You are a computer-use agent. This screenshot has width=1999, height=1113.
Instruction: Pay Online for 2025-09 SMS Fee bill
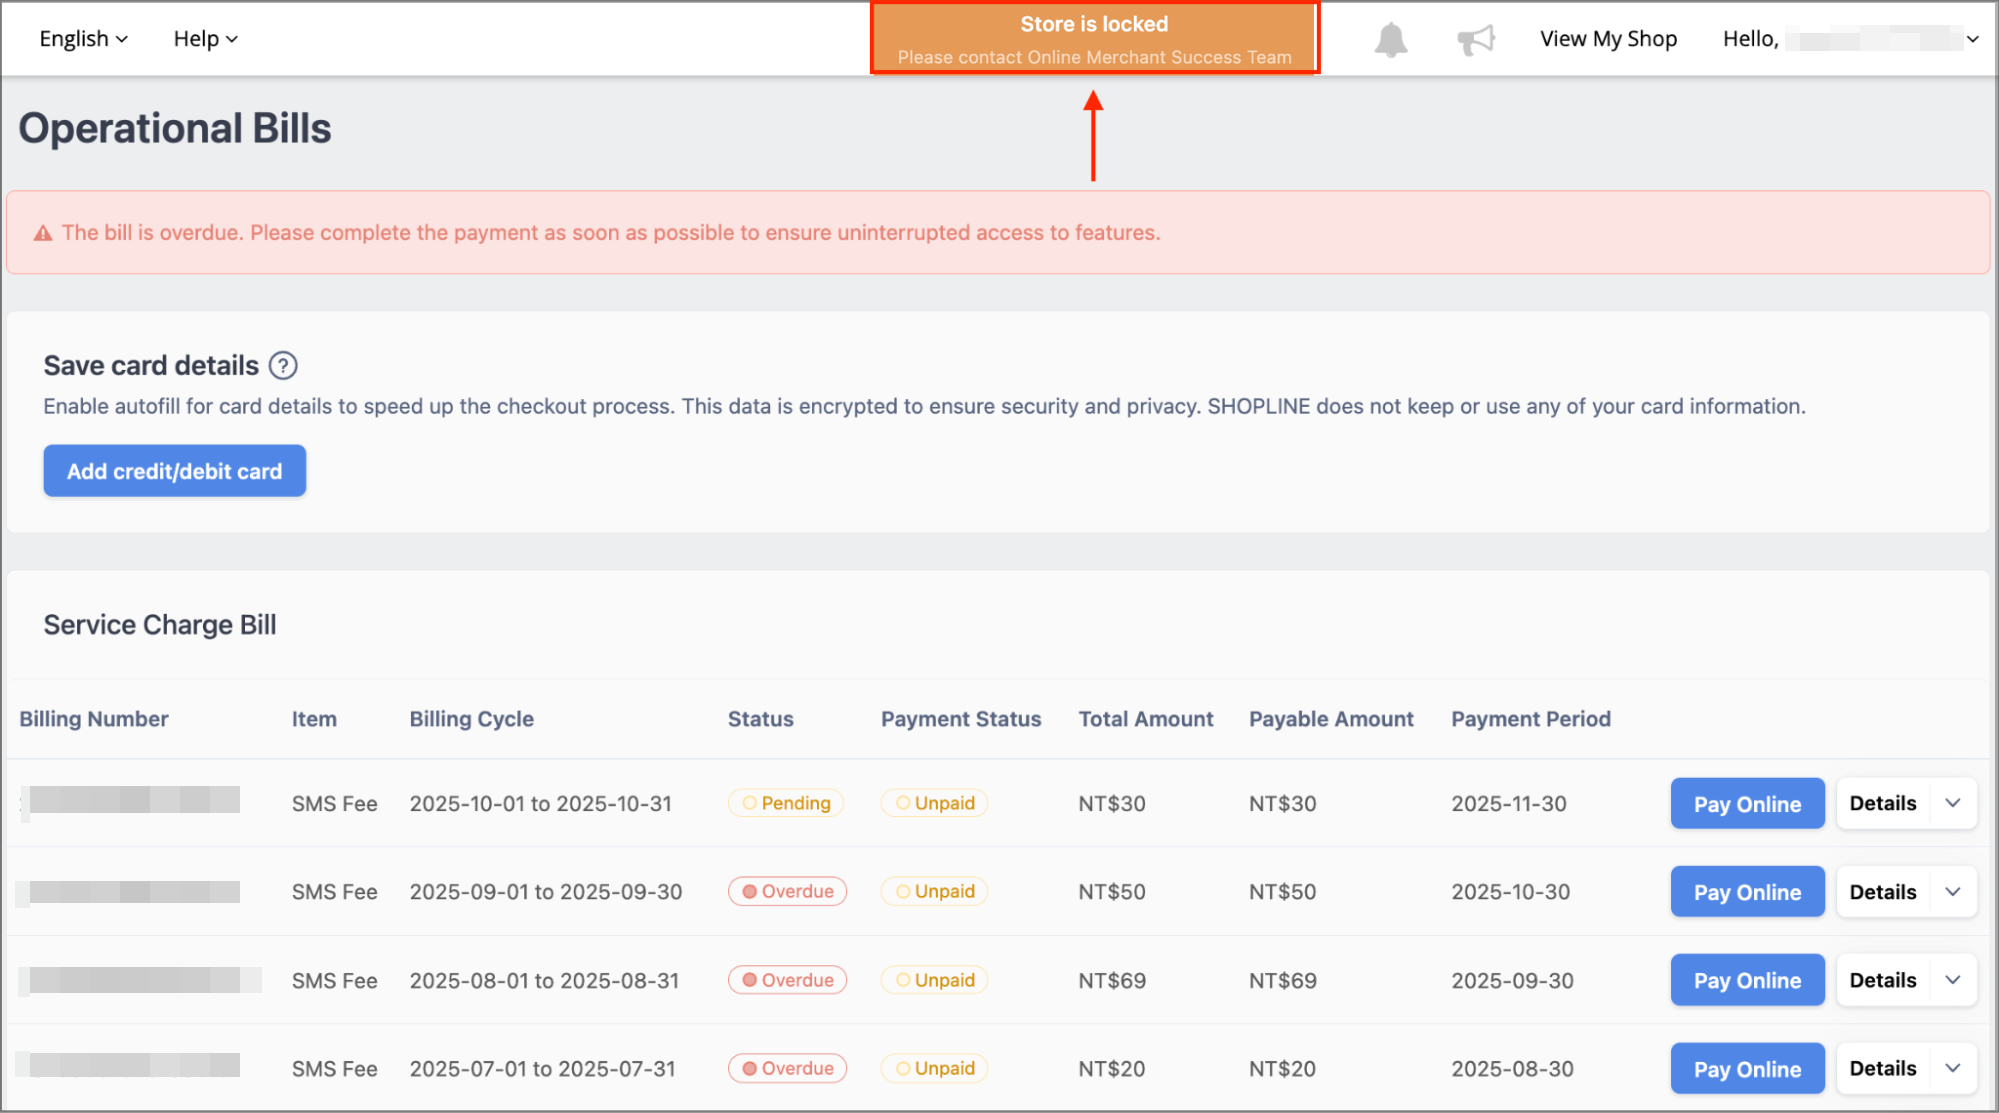[1747, 892]
